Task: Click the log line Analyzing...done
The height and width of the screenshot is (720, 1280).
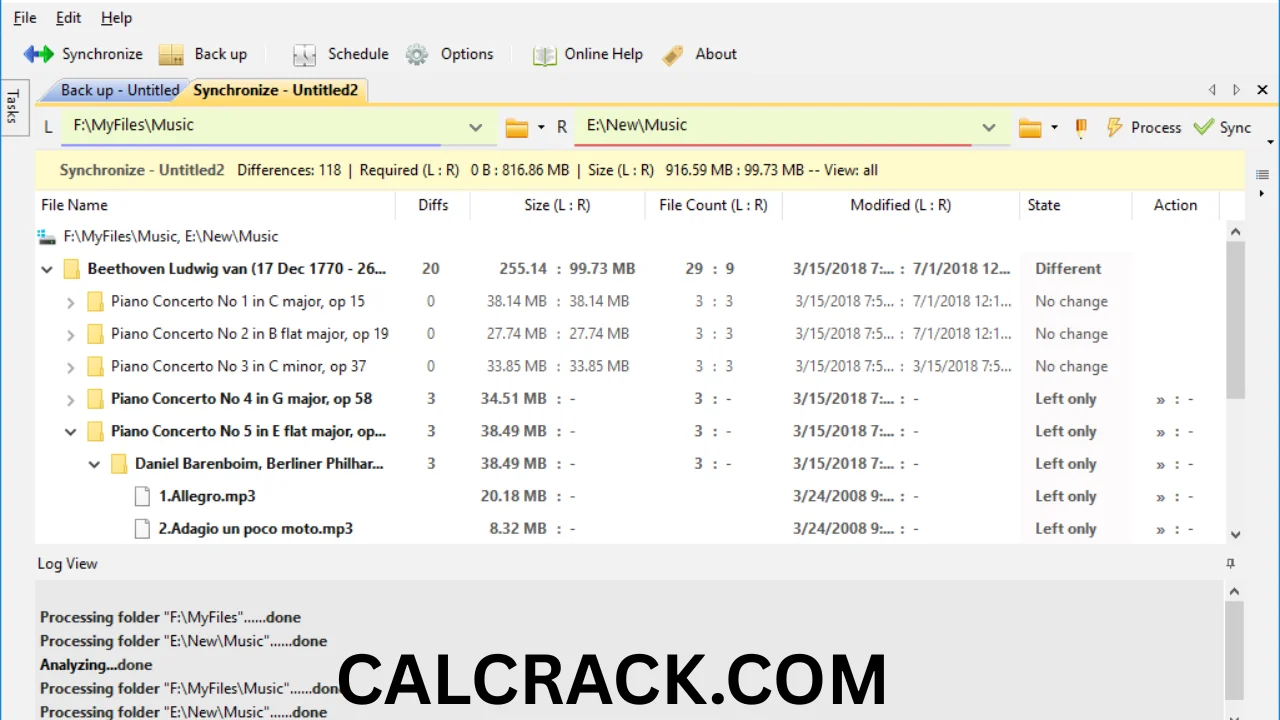Action: tap(96, 665)
